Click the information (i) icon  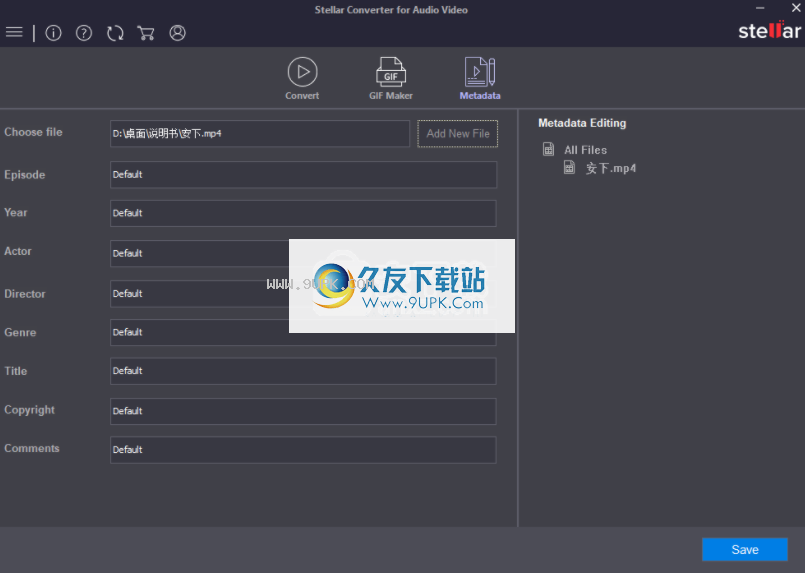point(53,33)
